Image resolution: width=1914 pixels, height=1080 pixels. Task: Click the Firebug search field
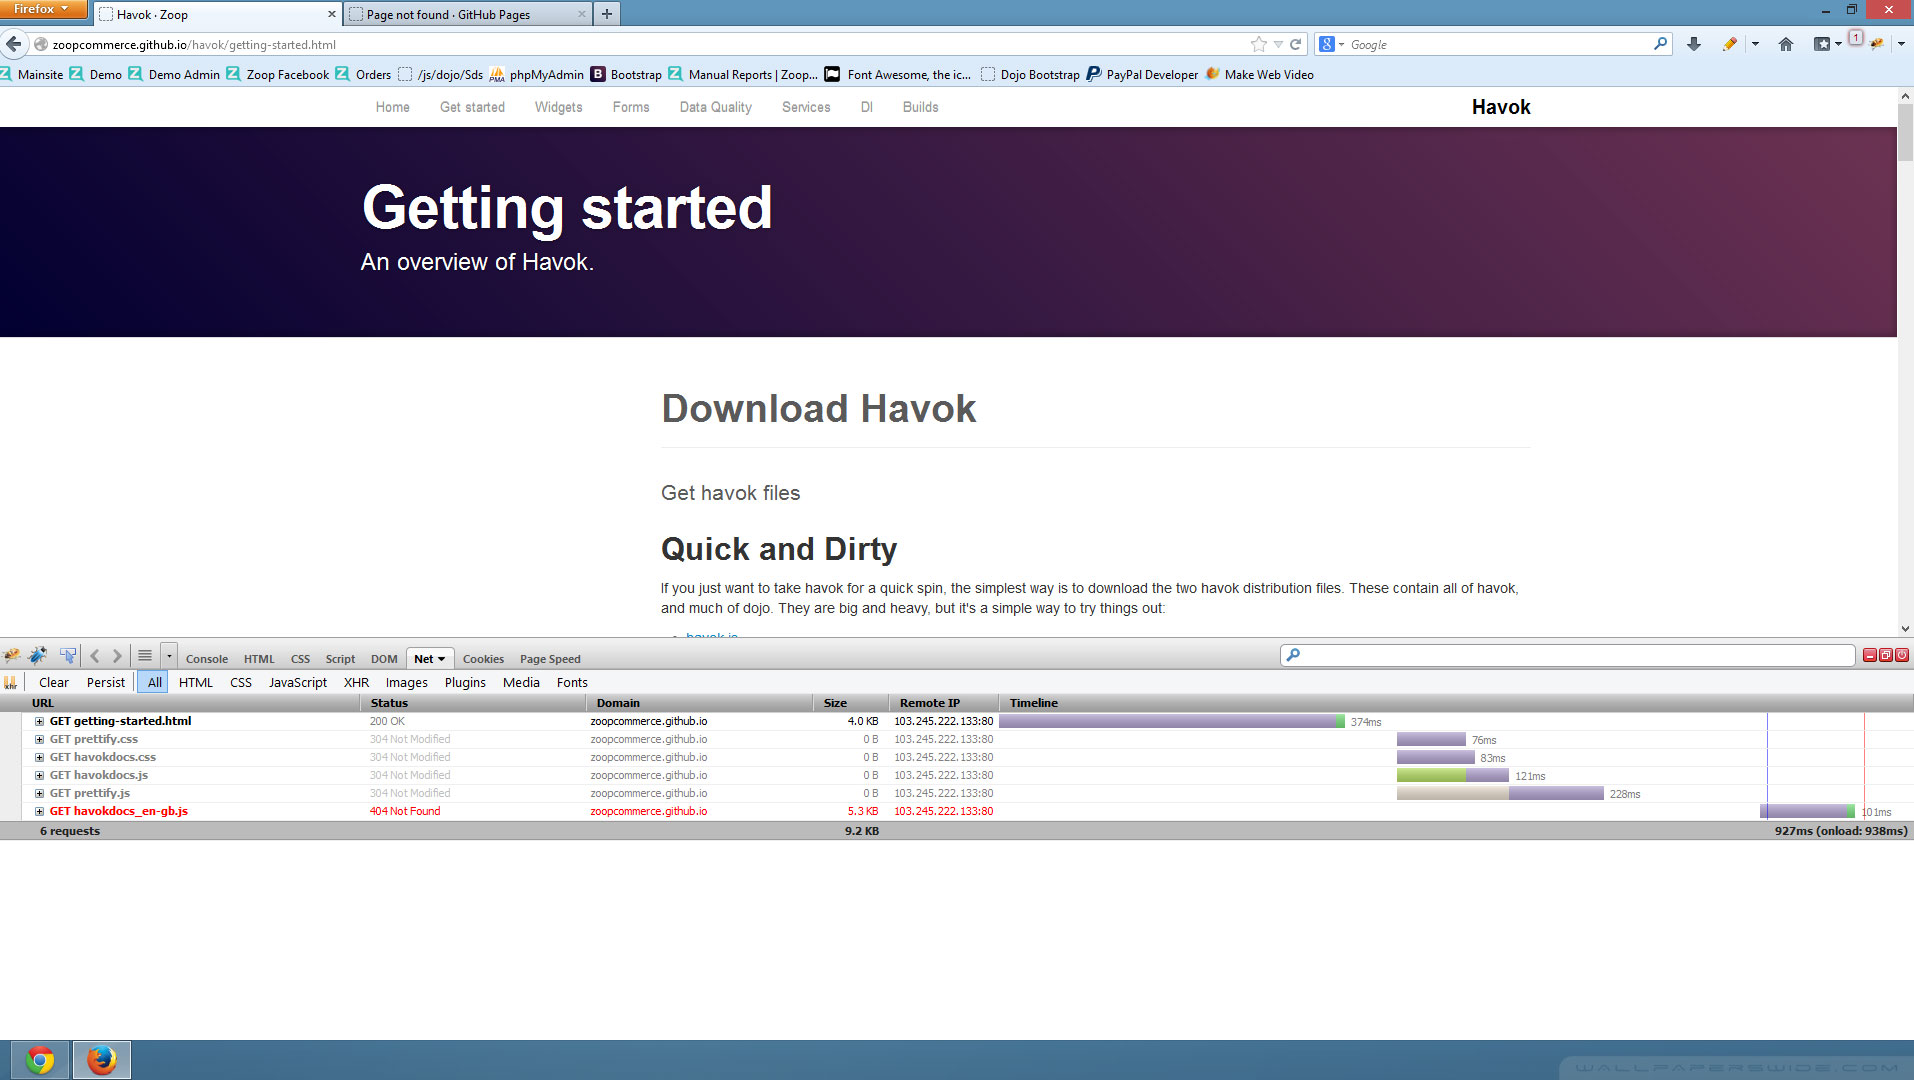click(1568, 655)
